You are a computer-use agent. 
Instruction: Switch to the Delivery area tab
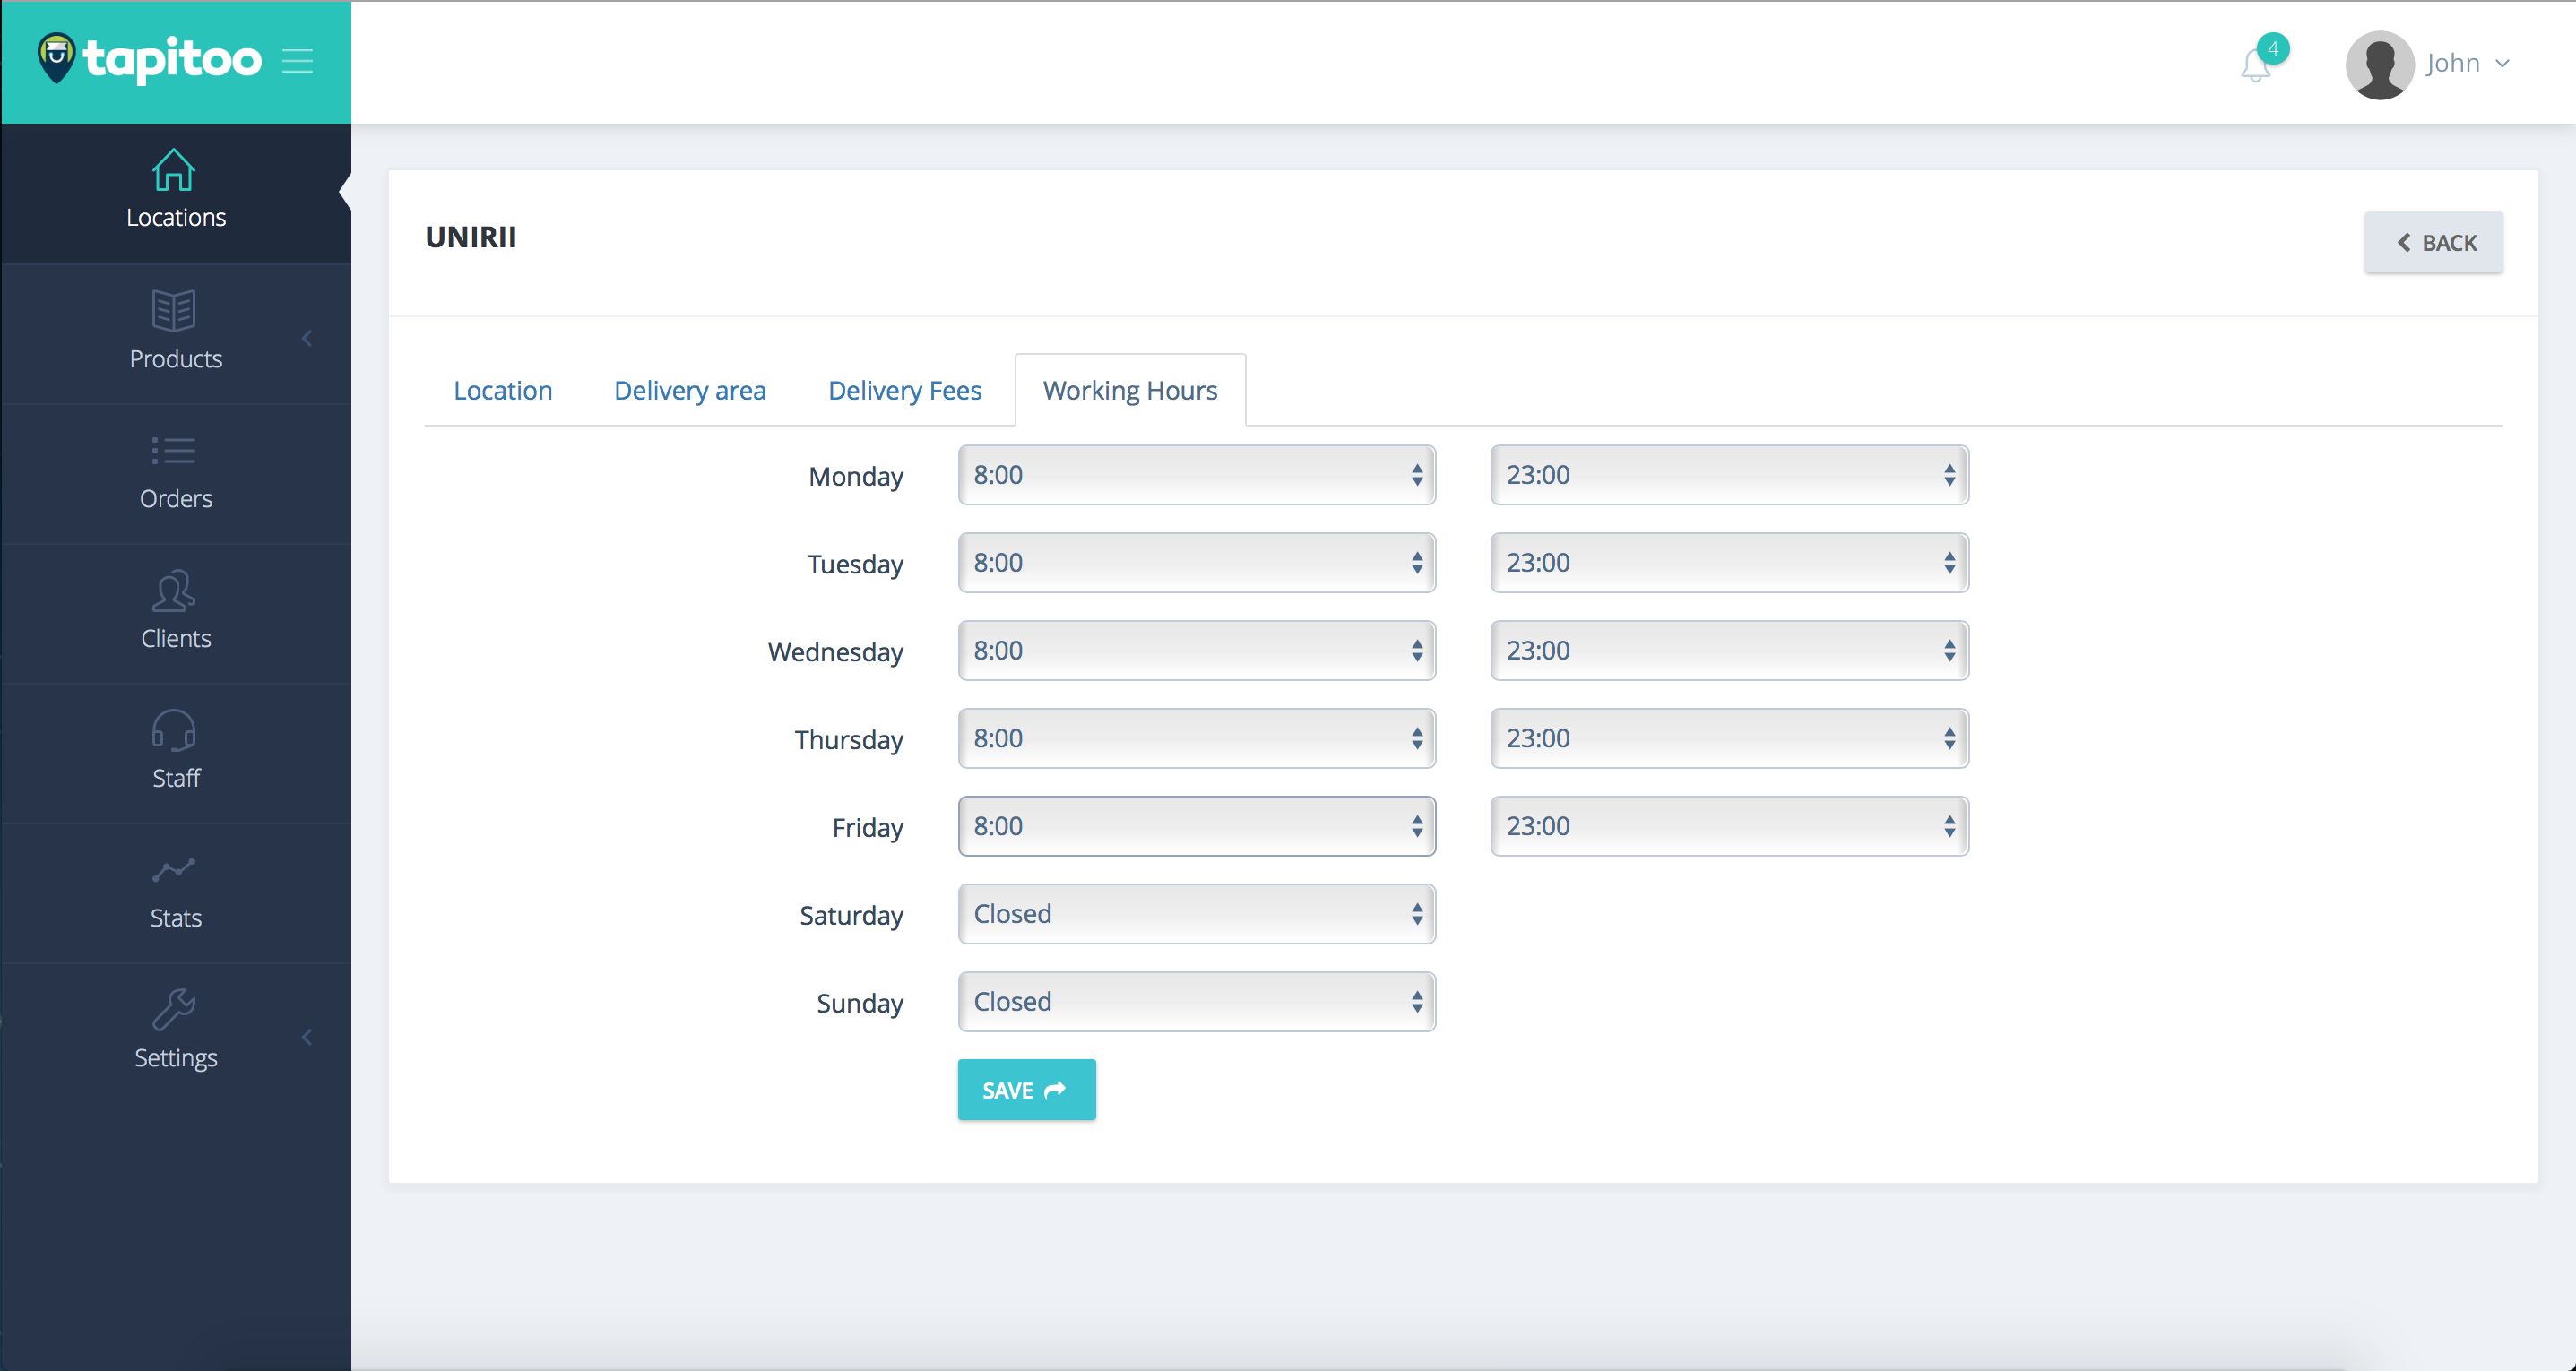click(x=690, y=391)
